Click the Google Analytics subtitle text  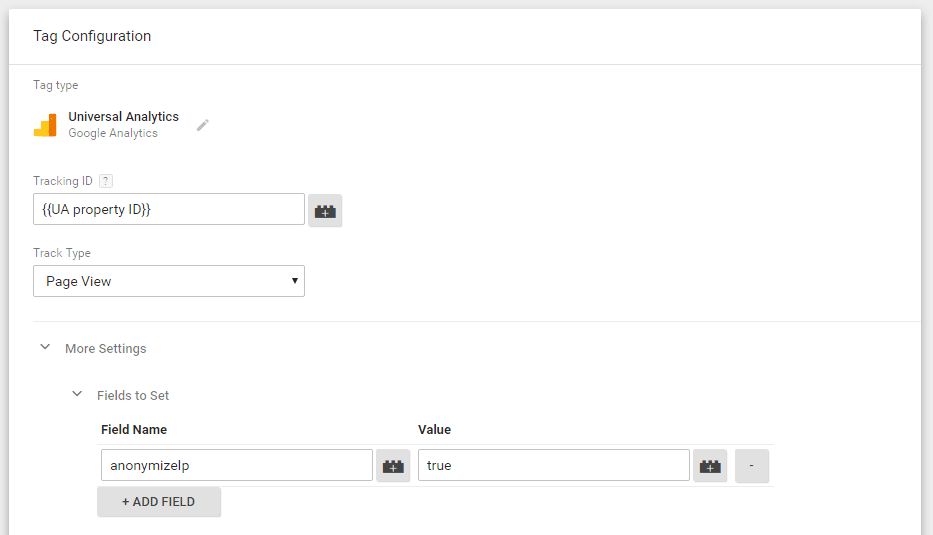[x=113, y=133]
